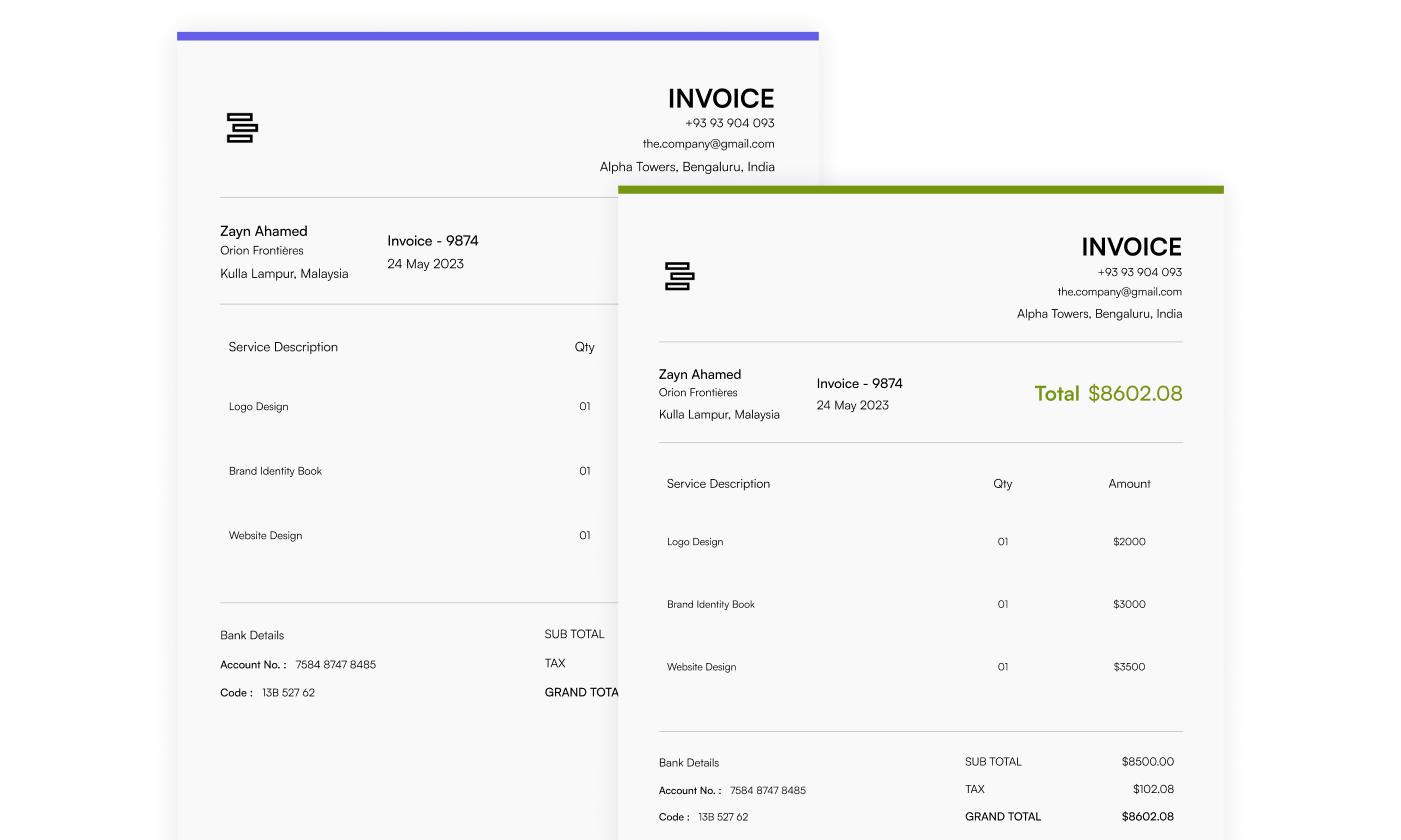Click the.company@gmail.com on the purple invoice
This screenshot has width=1401, height=840.
(709, 144)
